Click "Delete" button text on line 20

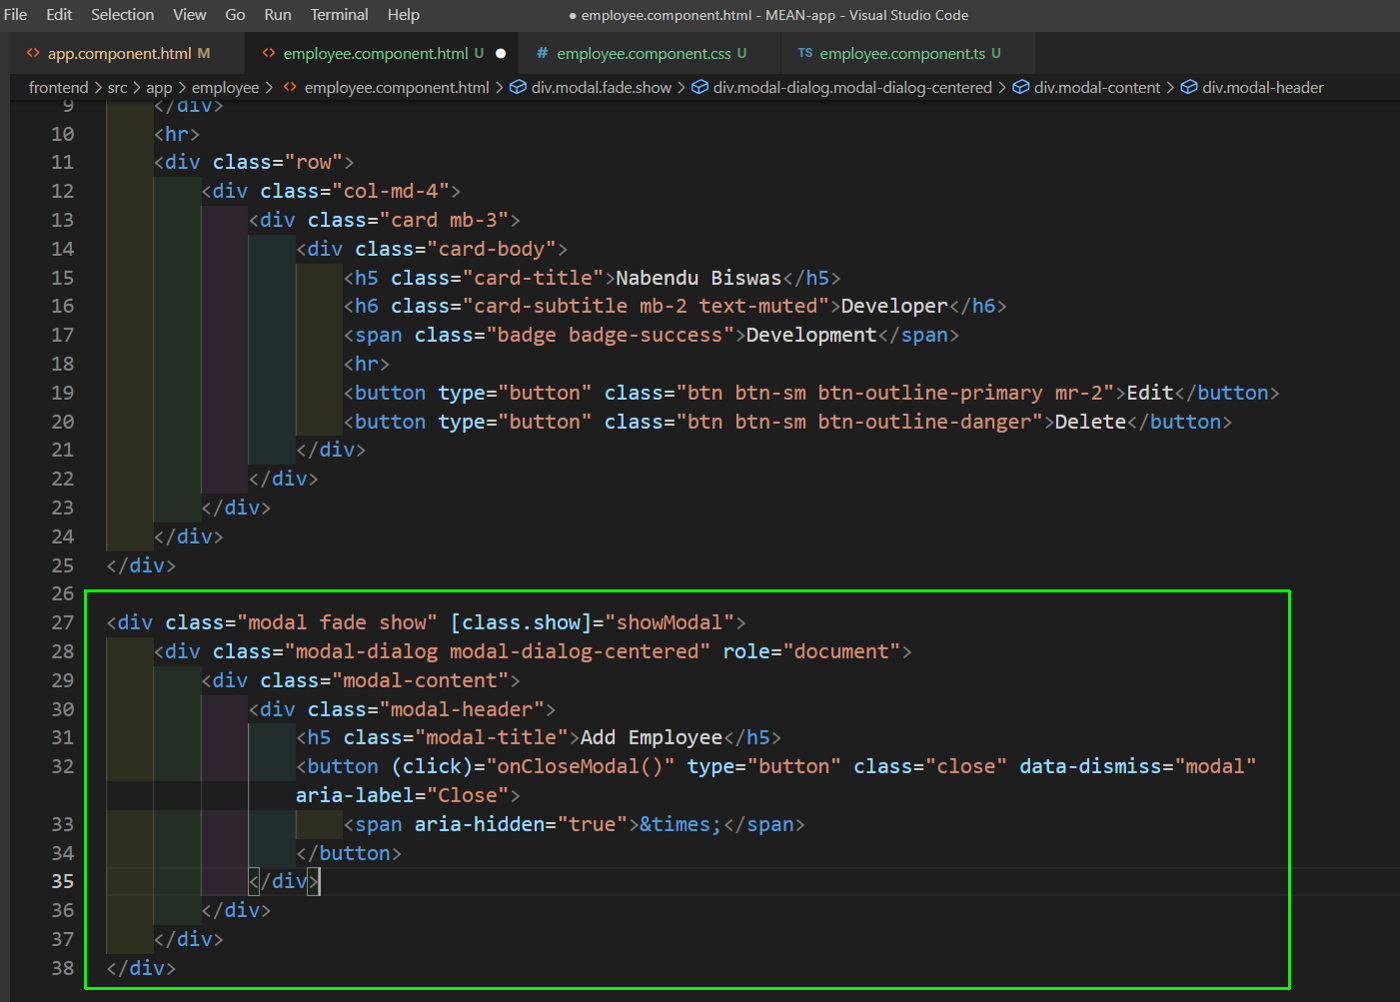pyautogui.click(x=1090, y=422)
